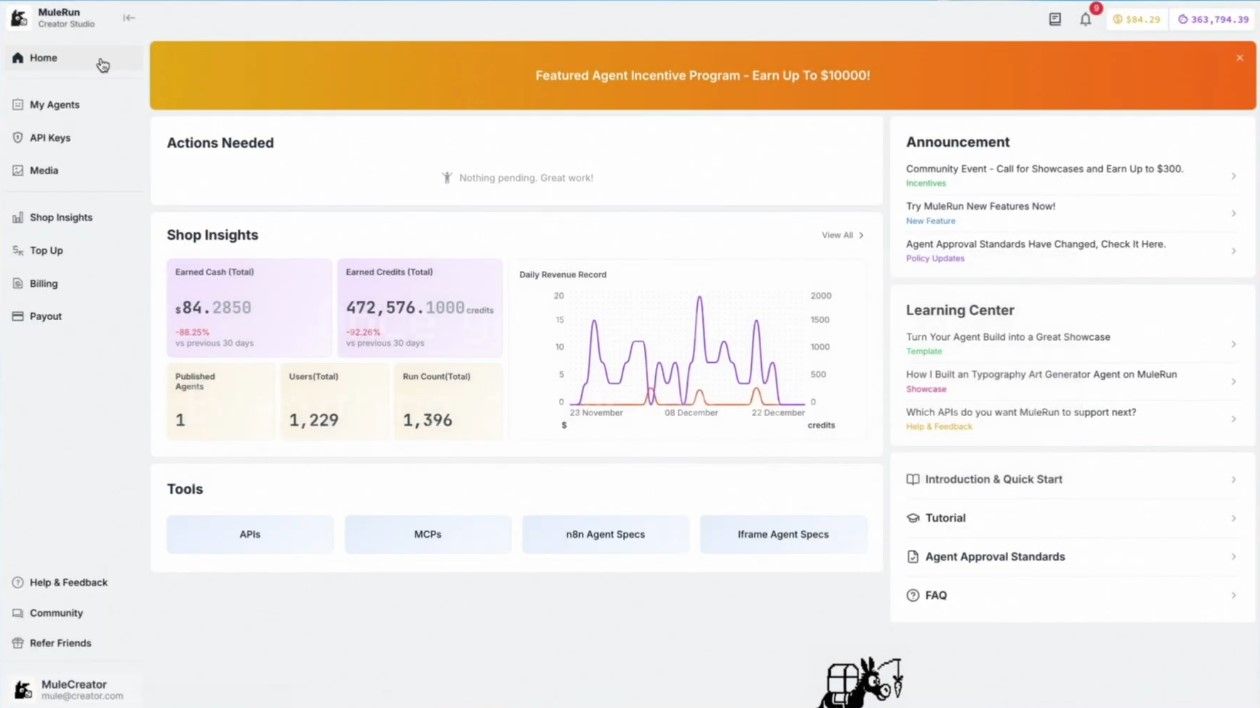Click the Billing document icon
Viewport: 1260px width, 708px height.
17,283
